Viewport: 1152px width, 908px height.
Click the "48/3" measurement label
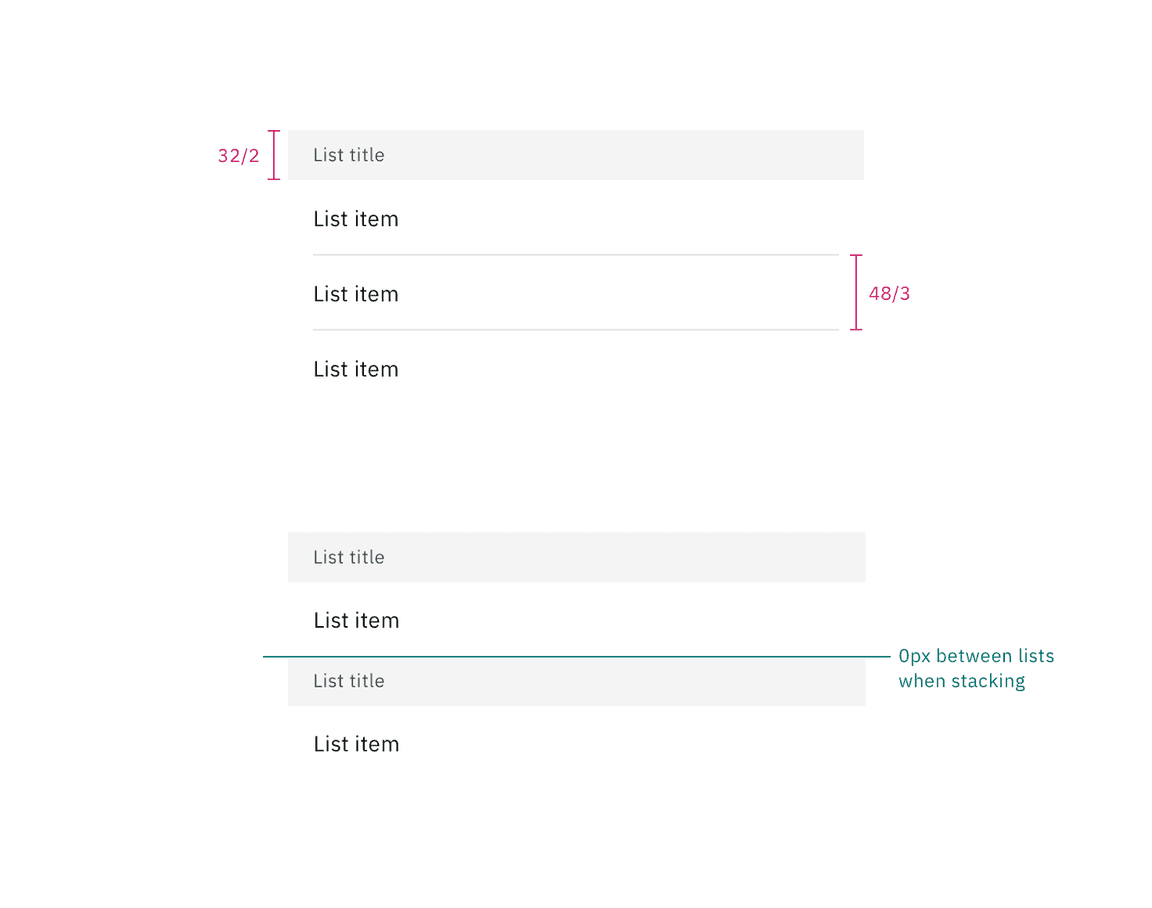[x=889, y=294]
